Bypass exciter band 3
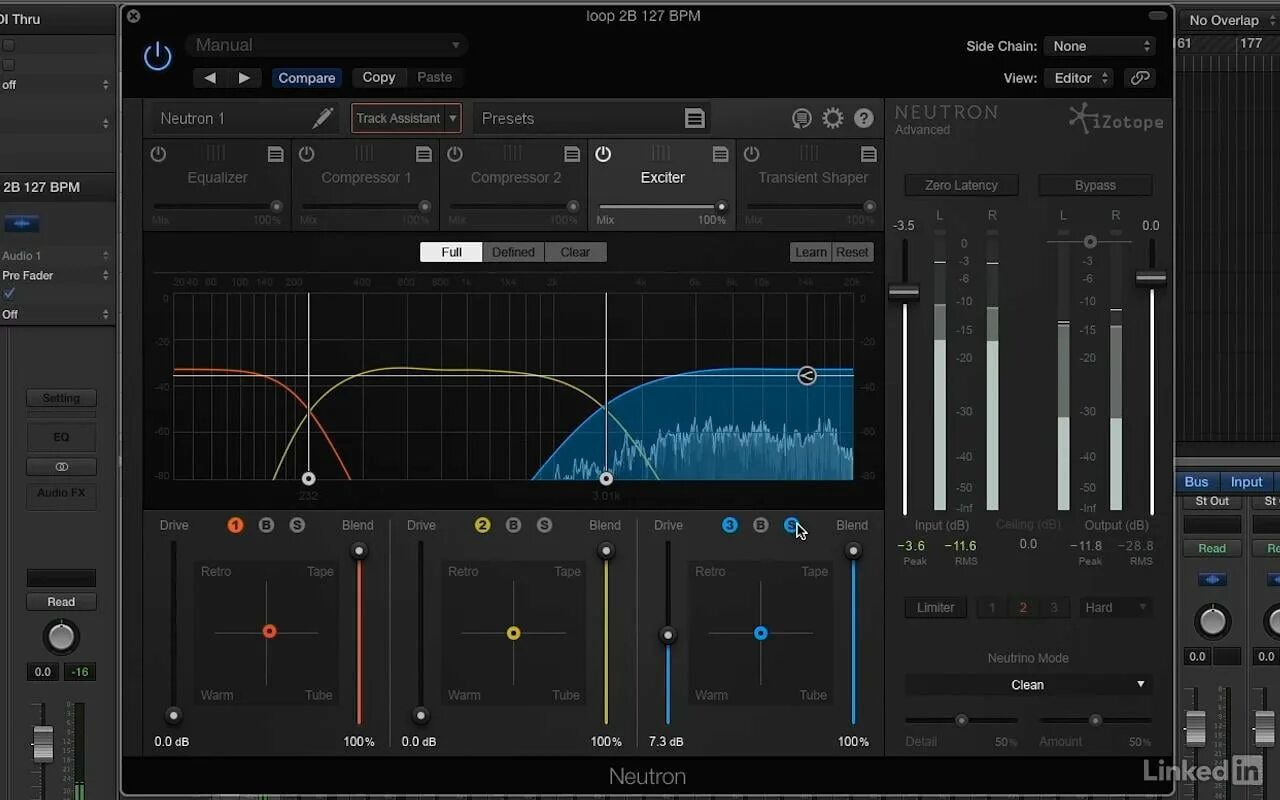Image resolution: width=1280 pixels, height=800 pixels. point(761,525)
